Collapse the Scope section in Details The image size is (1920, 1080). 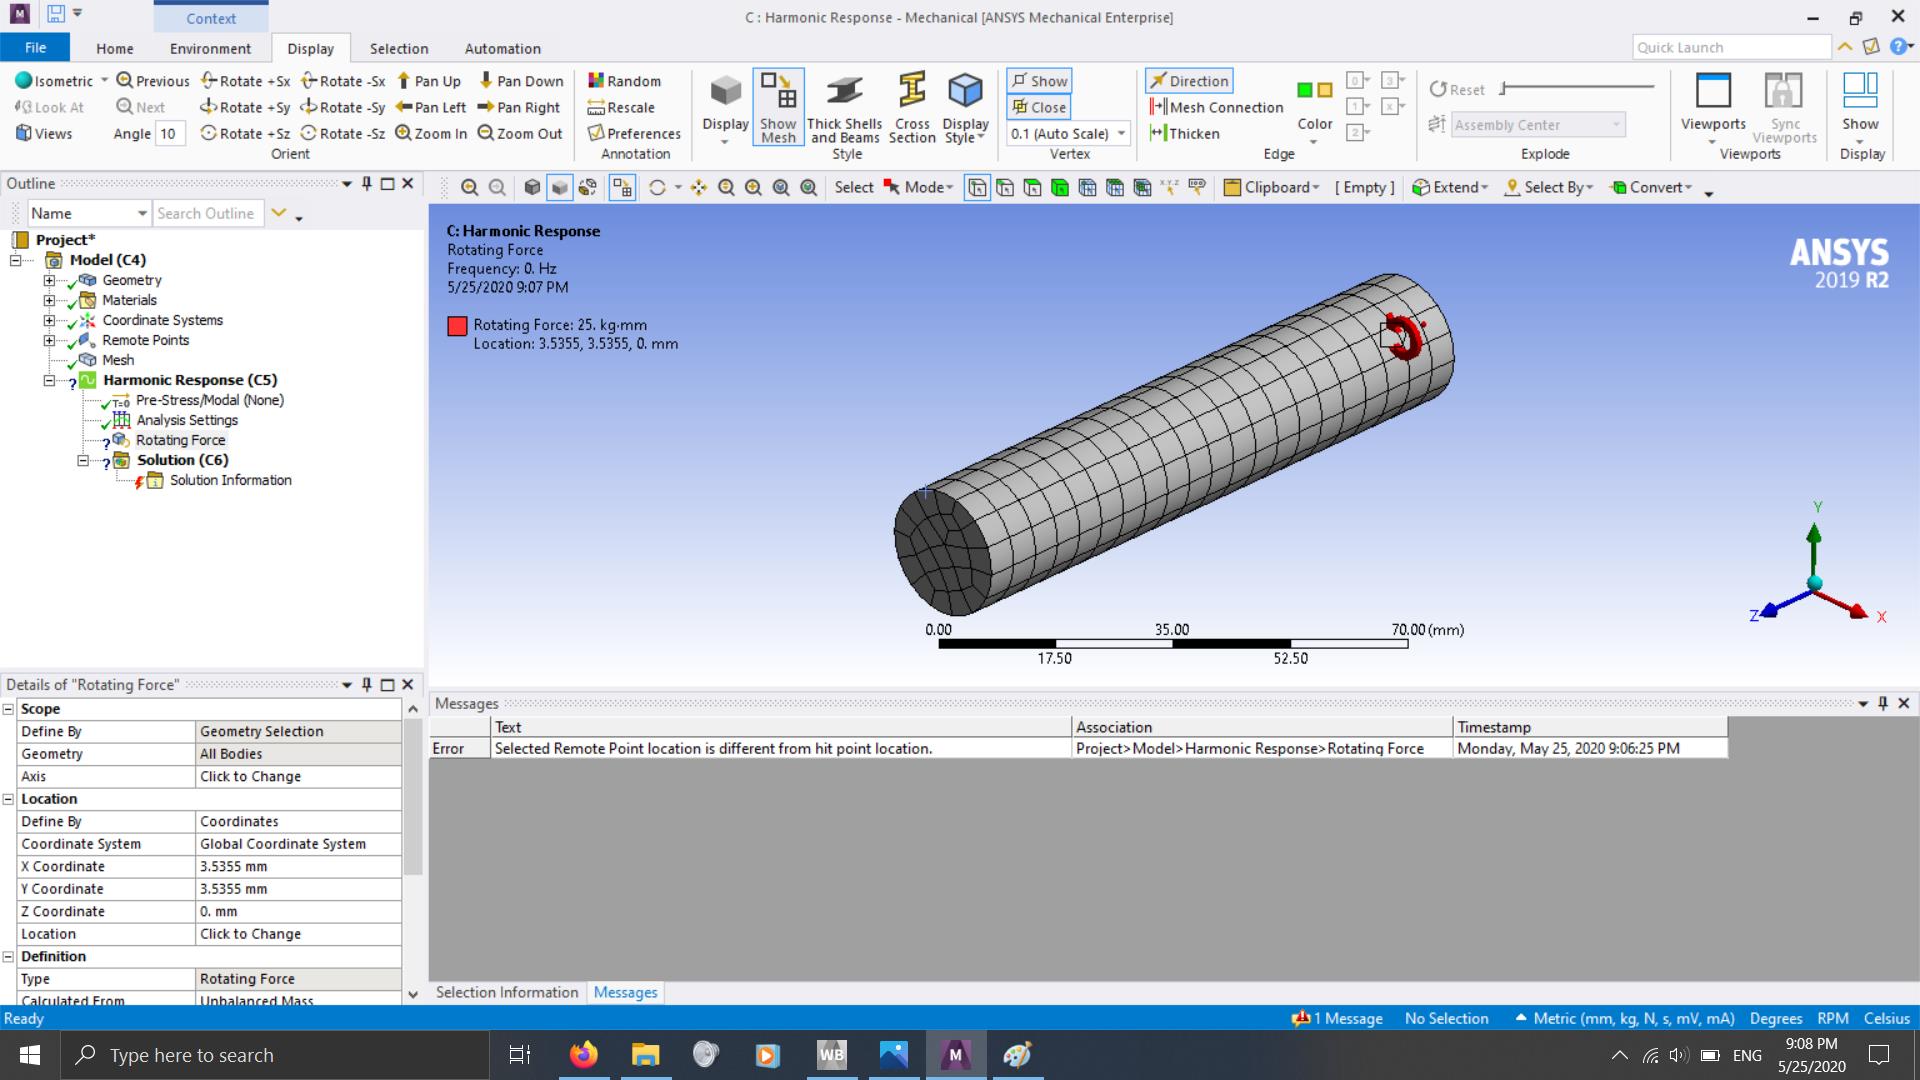pos(8,709)
